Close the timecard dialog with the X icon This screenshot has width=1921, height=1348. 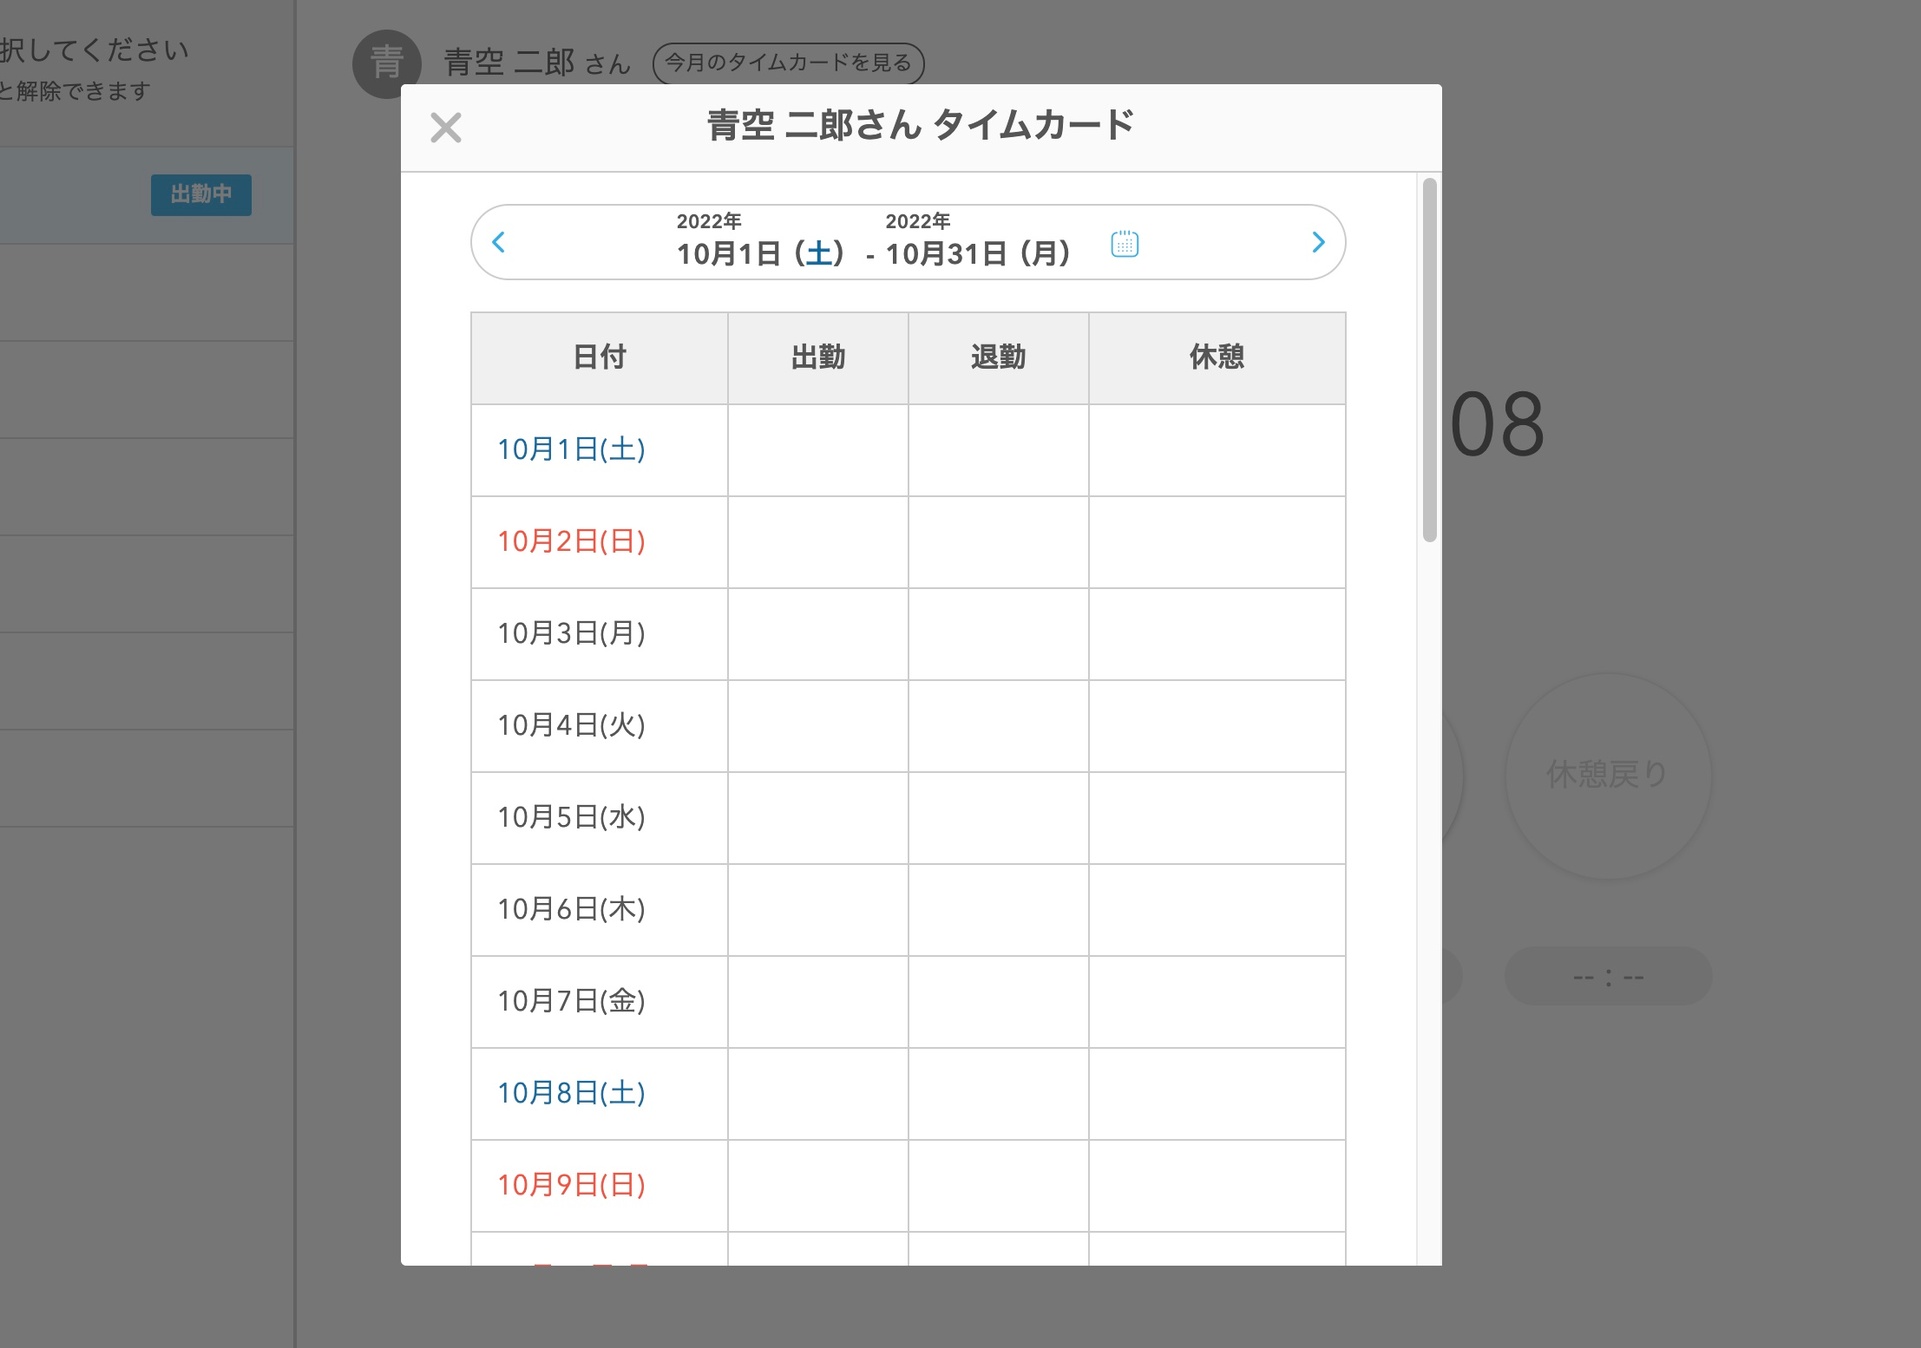pos(446,128)
